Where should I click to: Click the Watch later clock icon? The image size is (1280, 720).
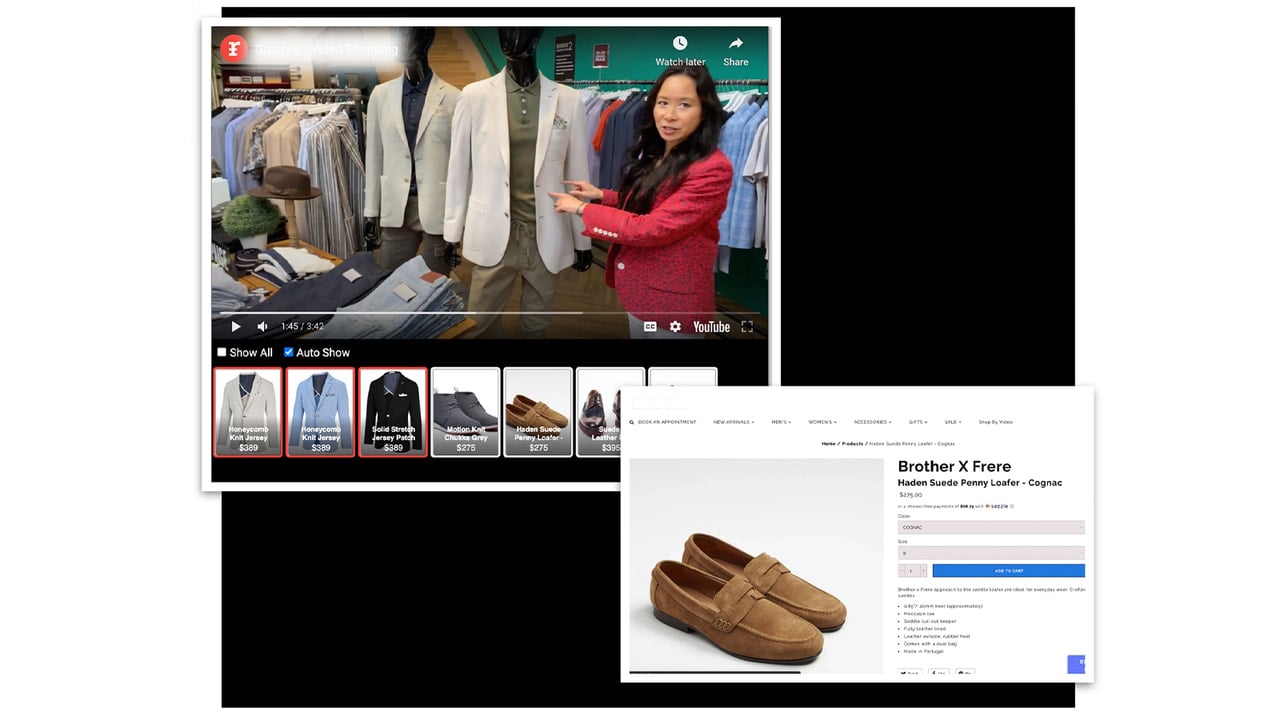coord(680,43)
